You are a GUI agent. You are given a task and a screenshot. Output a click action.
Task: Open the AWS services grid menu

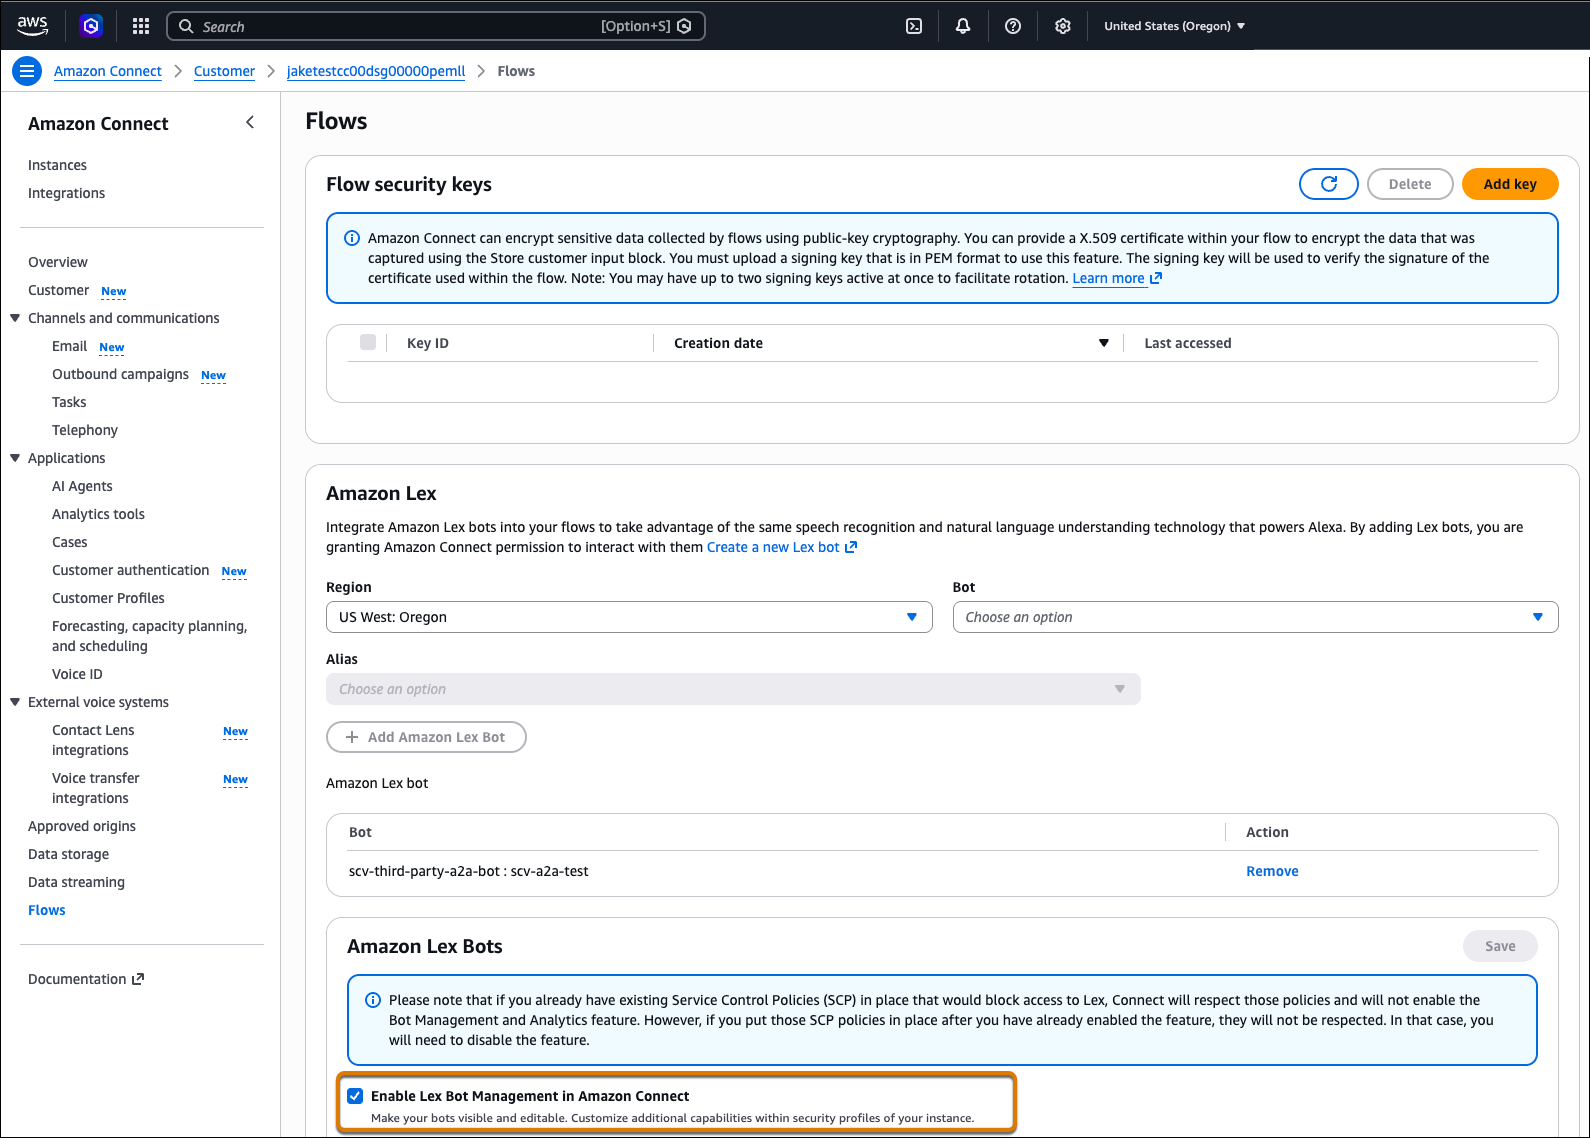tap(141, 26)
